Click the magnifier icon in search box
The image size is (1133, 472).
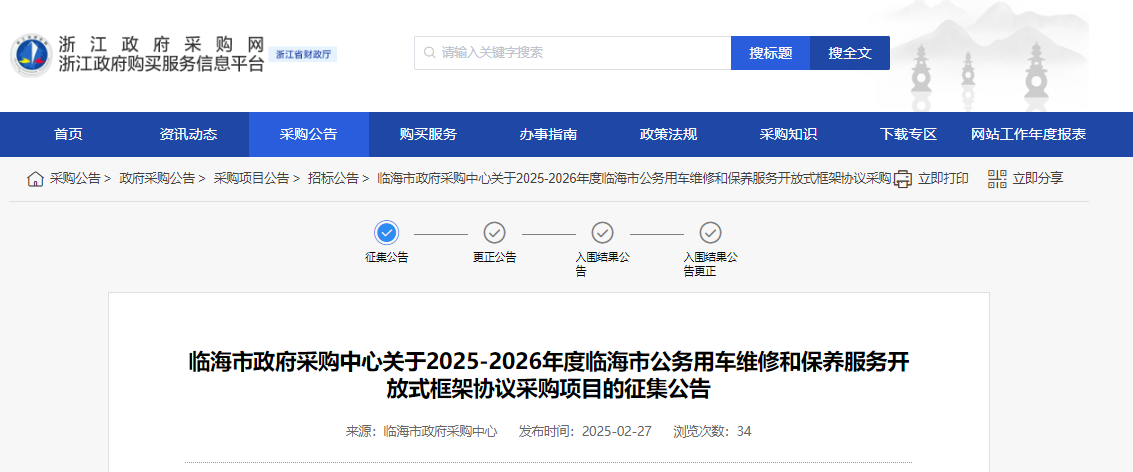pyautogui.click(x=429, y=53)
